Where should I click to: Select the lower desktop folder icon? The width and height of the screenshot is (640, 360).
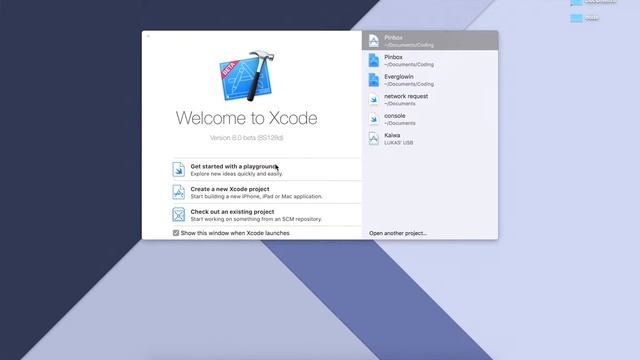click(576, 18)
